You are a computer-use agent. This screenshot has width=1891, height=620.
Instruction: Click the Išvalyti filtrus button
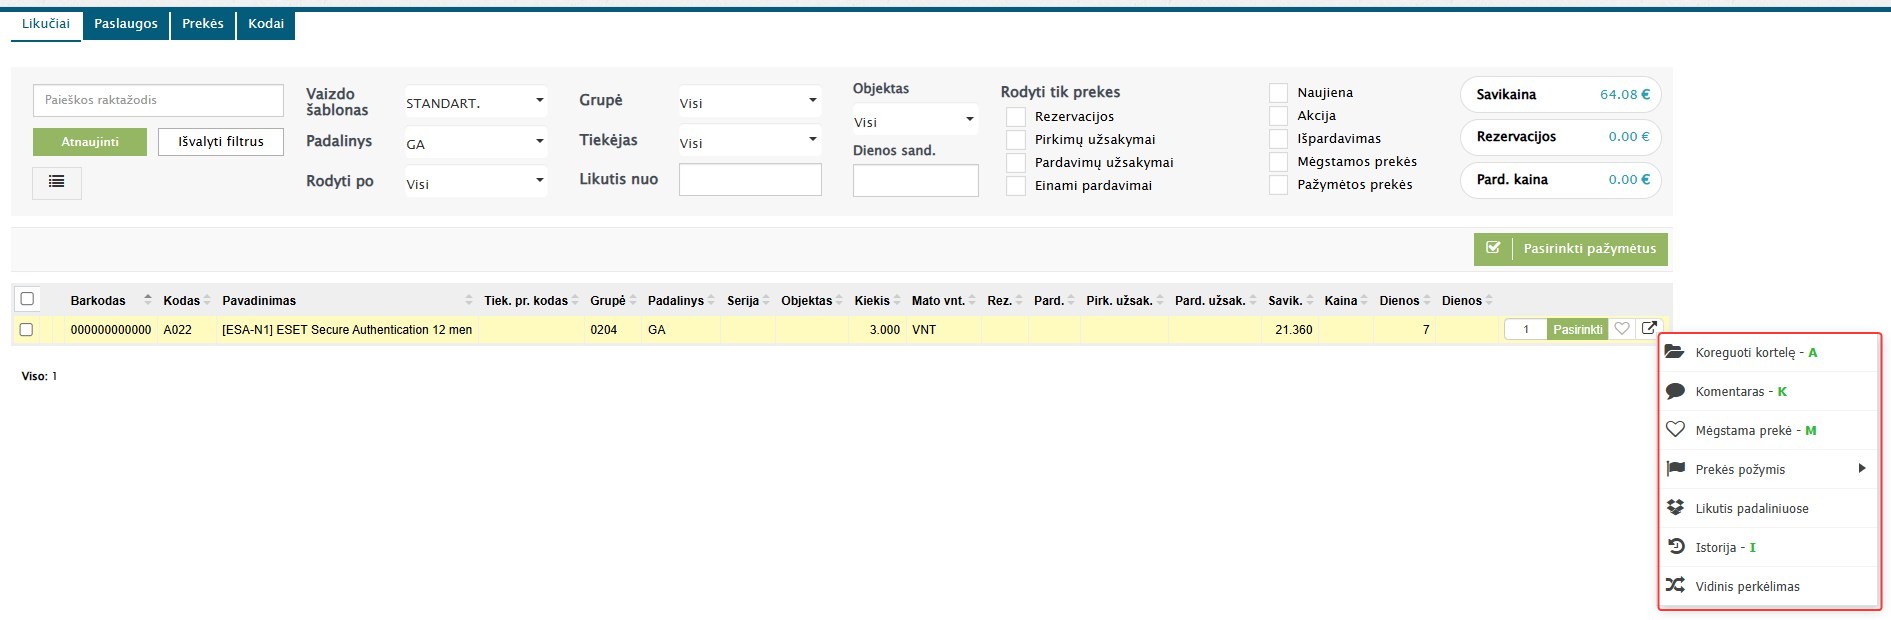coord(221,142)
